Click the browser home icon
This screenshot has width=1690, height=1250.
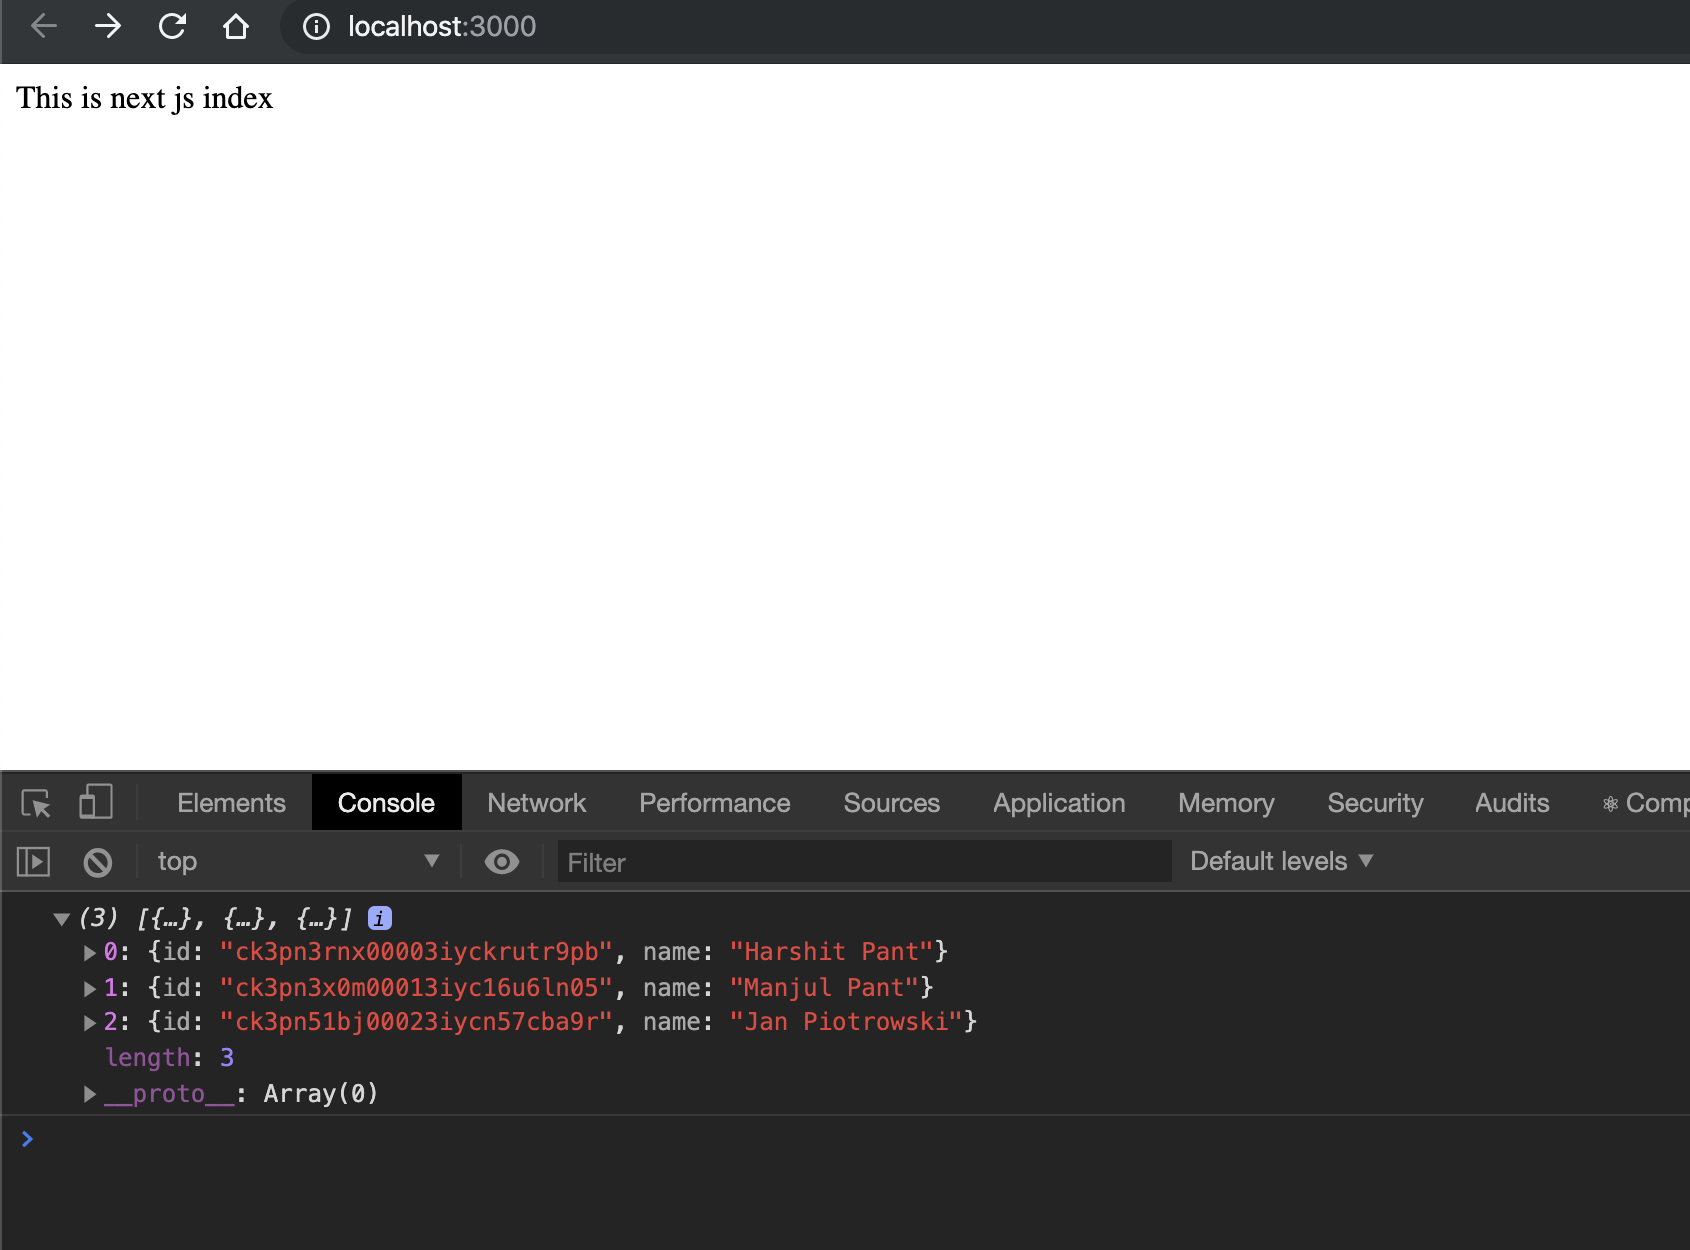237,26
